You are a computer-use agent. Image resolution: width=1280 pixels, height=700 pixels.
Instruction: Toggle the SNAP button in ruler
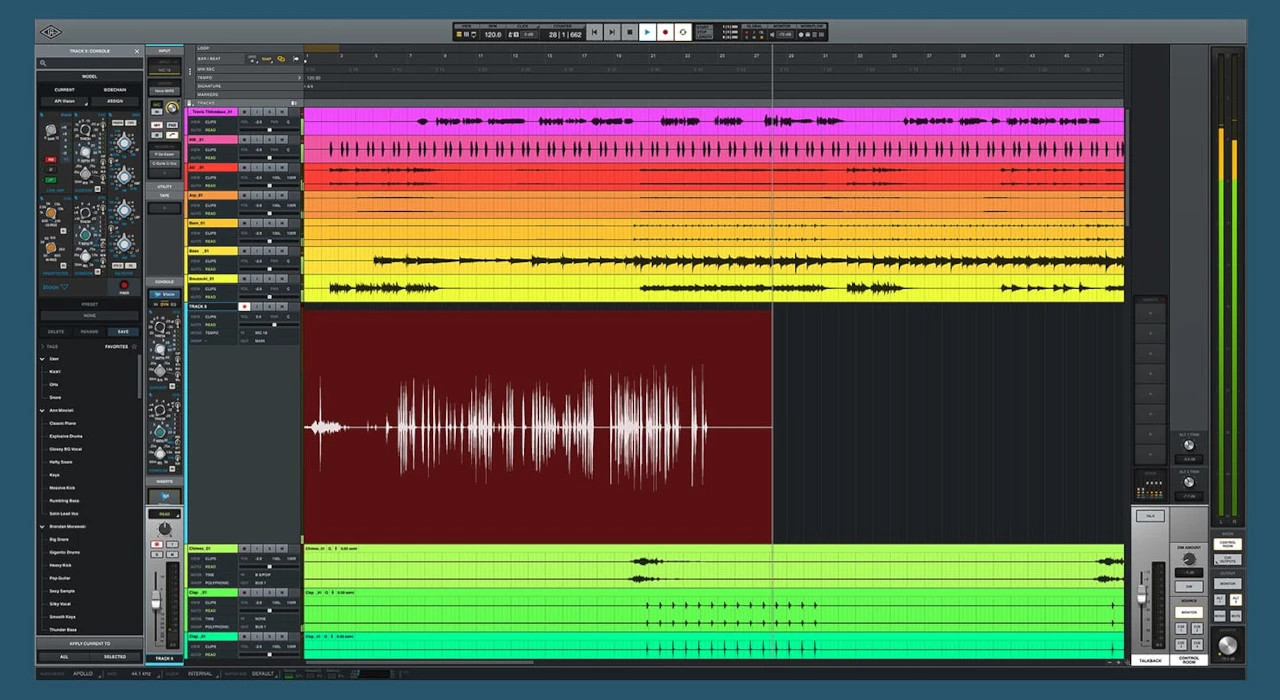[266, 59]
